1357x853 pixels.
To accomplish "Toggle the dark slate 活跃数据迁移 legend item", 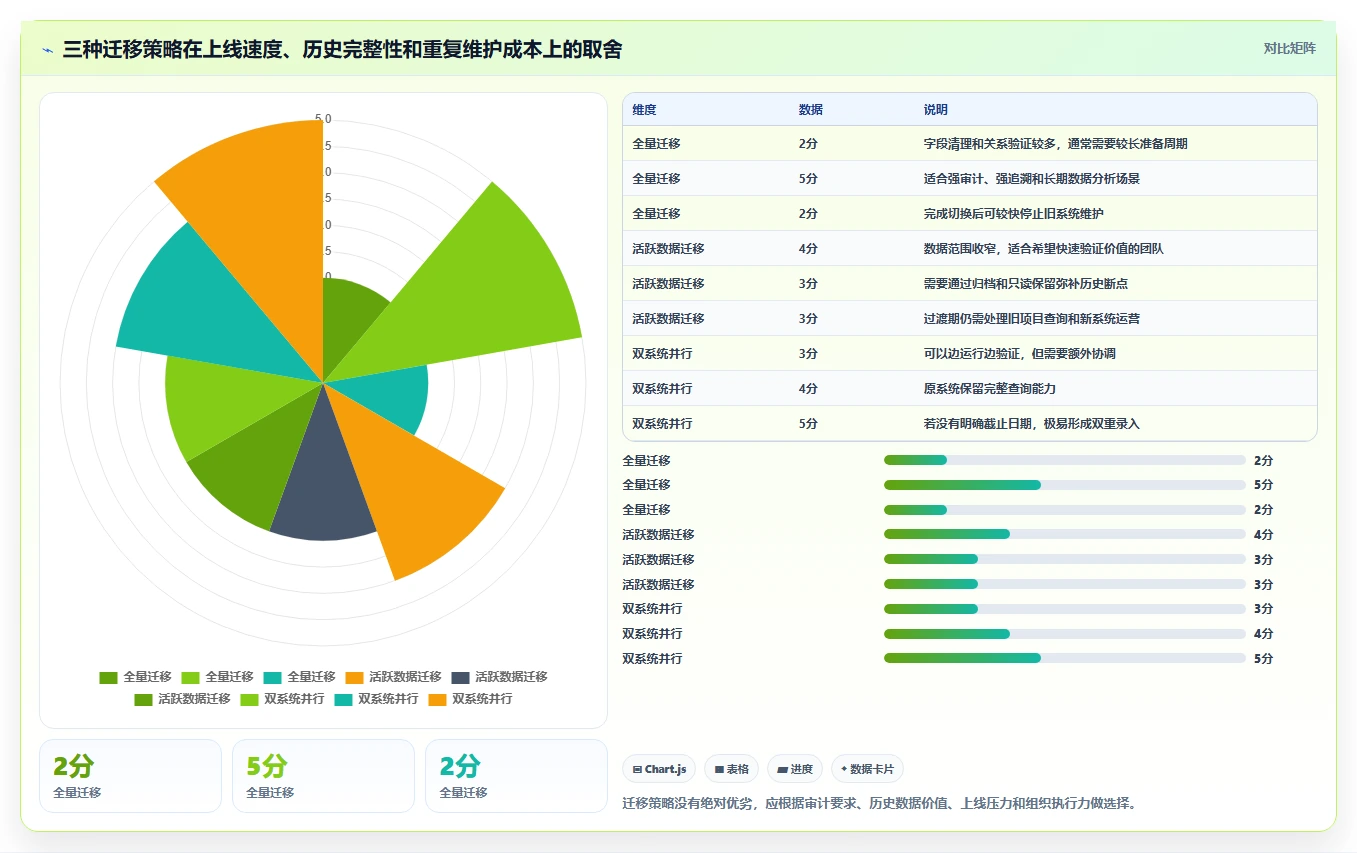I will [499, 677].
